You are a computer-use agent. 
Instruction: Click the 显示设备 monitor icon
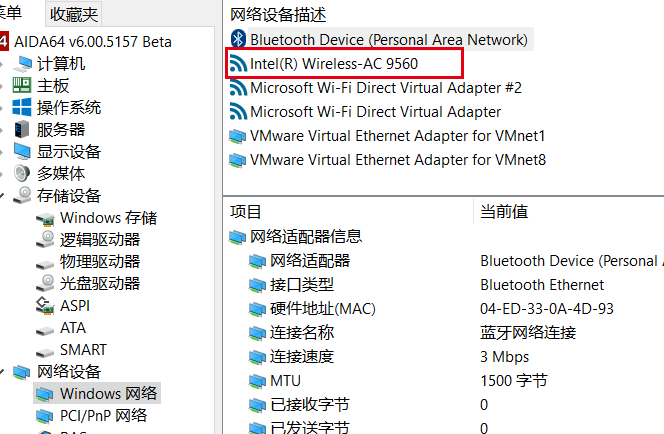22,151
